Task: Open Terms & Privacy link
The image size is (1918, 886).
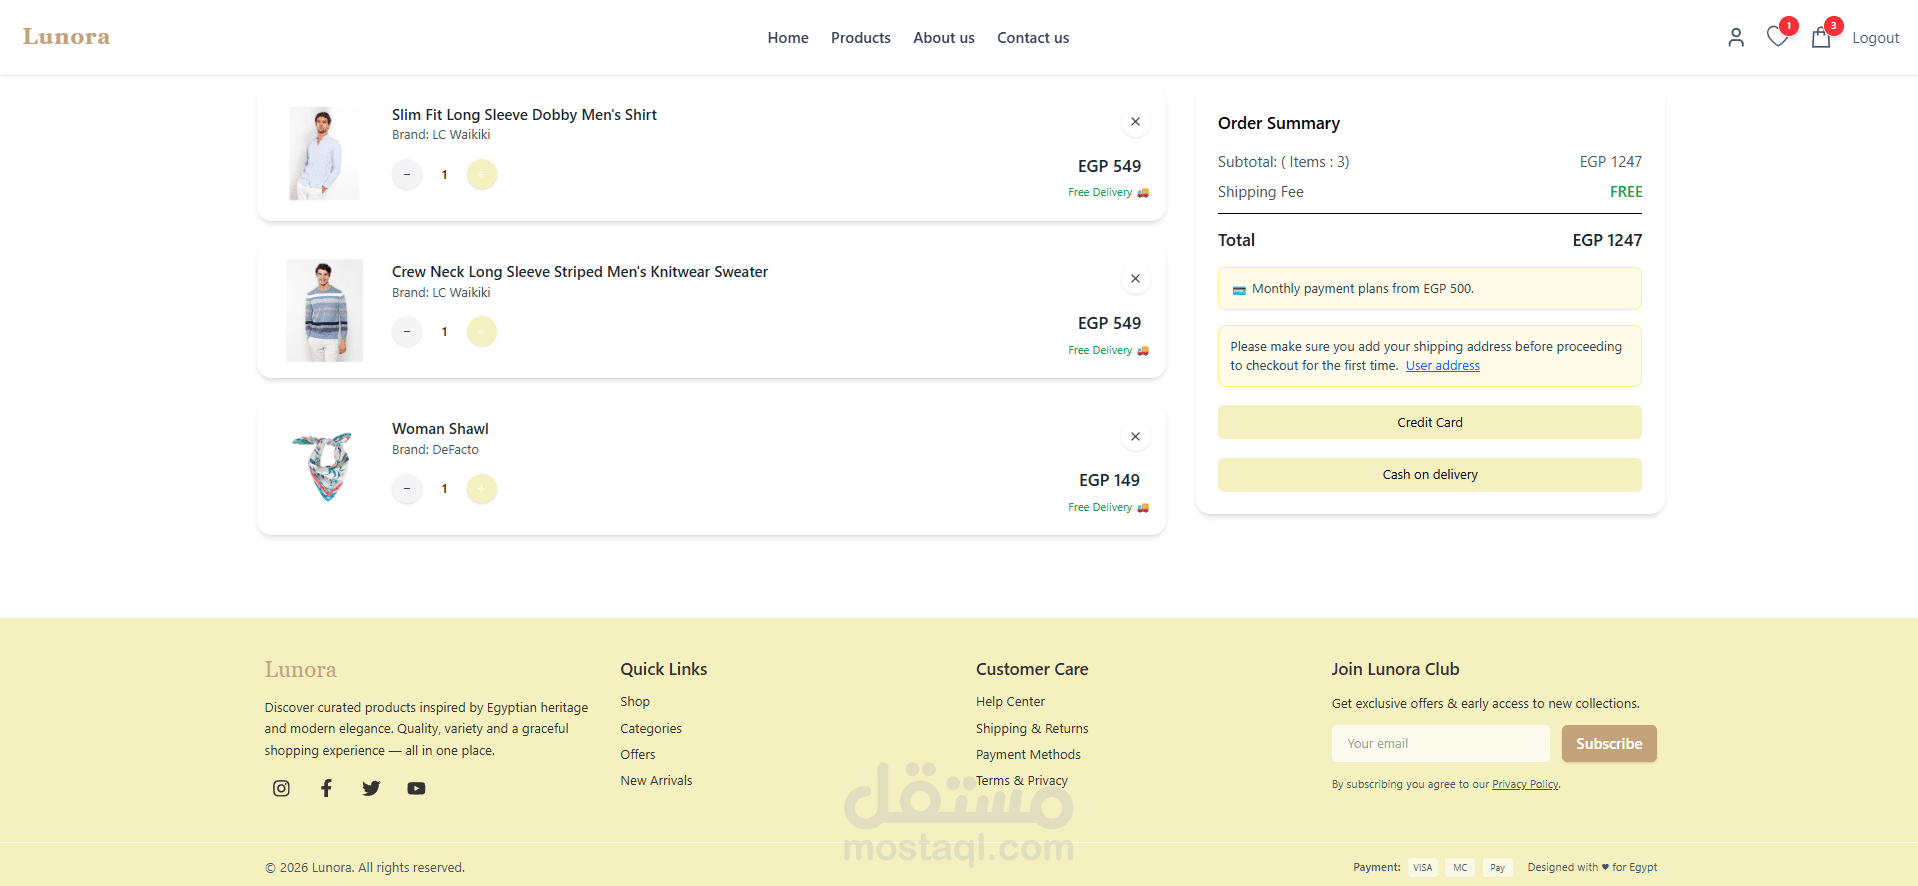Action: click(x=1022, y=781)
